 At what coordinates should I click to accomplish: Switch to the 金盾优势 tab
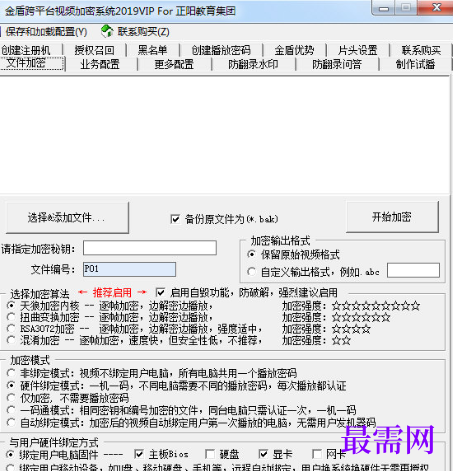tap(294, 50)
